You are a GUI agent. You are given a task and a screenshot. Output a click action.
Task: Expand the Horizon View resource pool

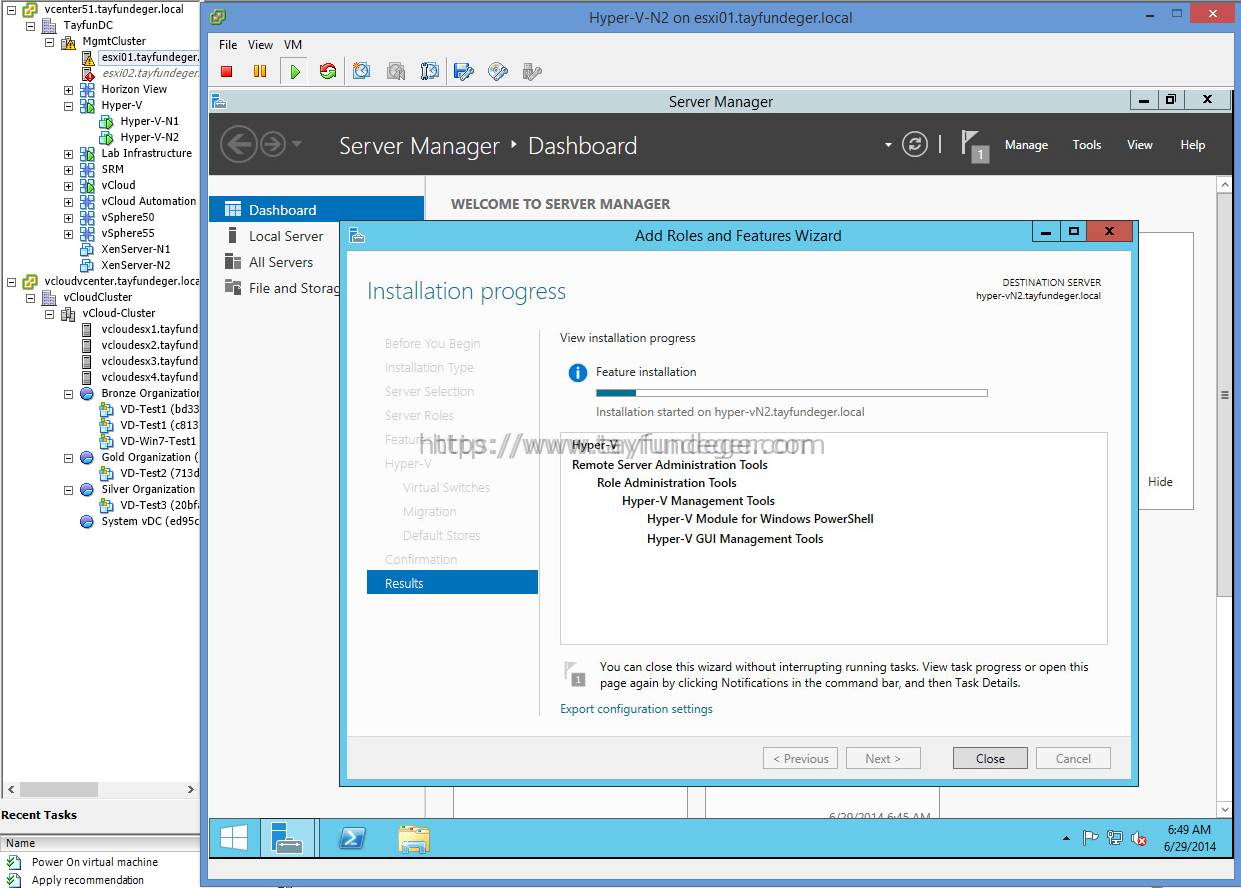click(68, 90)
